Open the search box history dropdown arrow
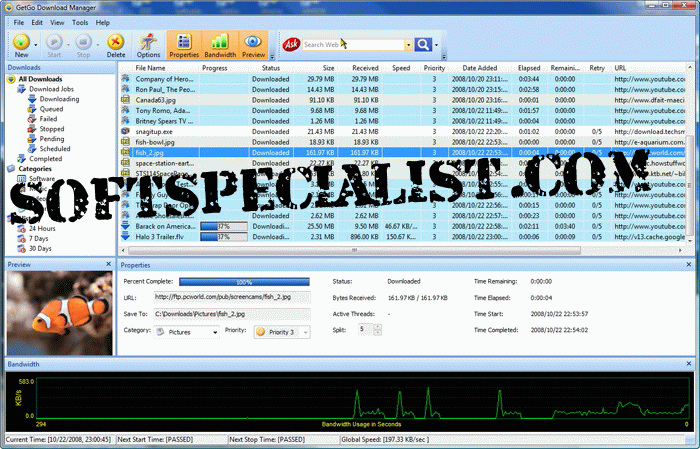The height and width of the screenshot is (449, 700). click(408, 45)
